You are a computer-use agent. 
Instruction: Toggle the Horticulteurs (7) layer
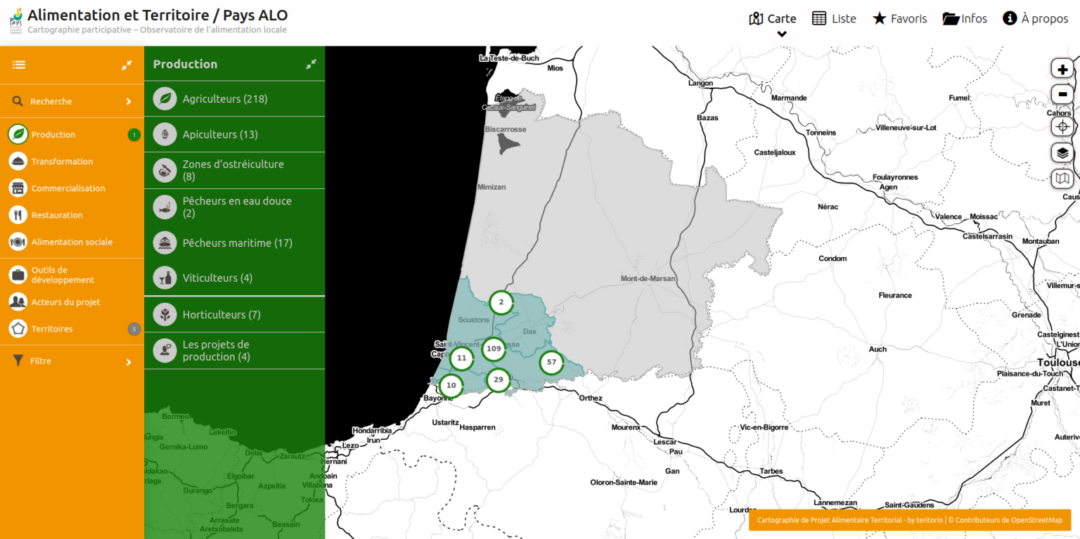coord(234,315)
